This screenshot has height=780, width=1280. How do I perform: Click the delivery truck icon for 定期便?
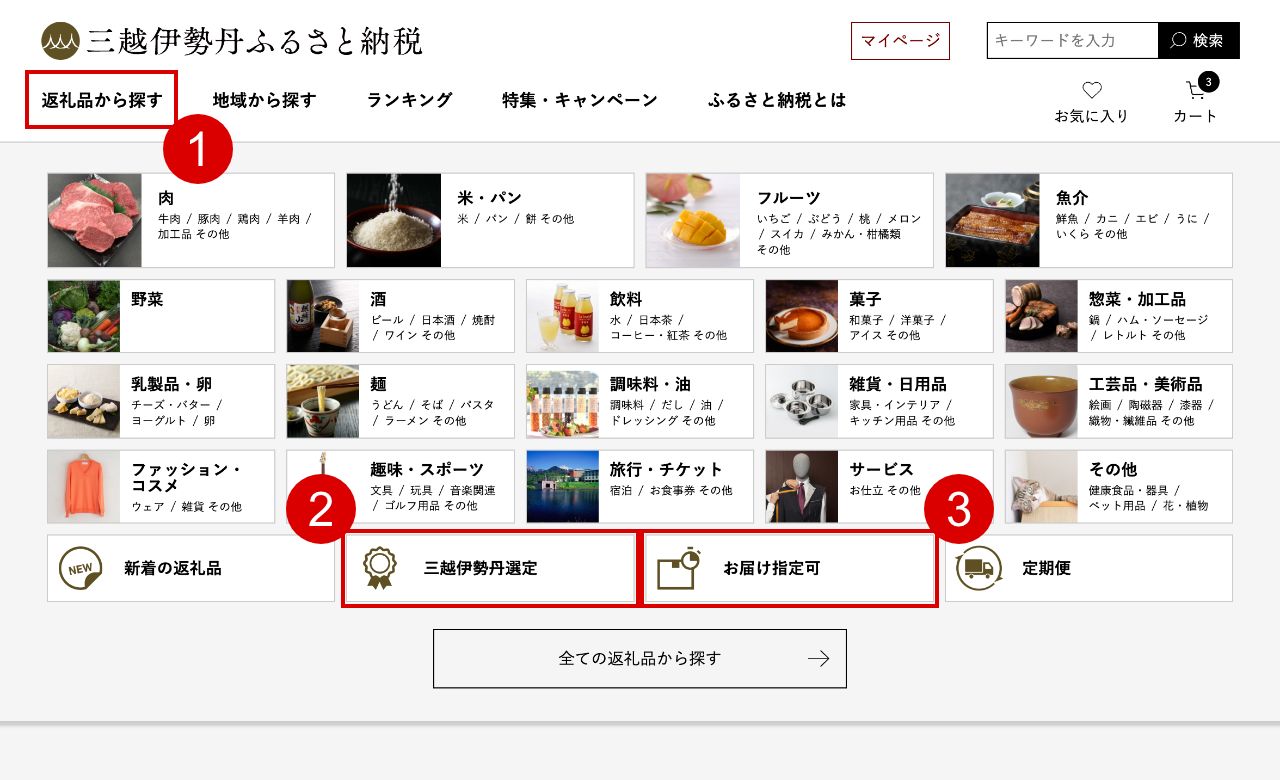click(979, 568)
